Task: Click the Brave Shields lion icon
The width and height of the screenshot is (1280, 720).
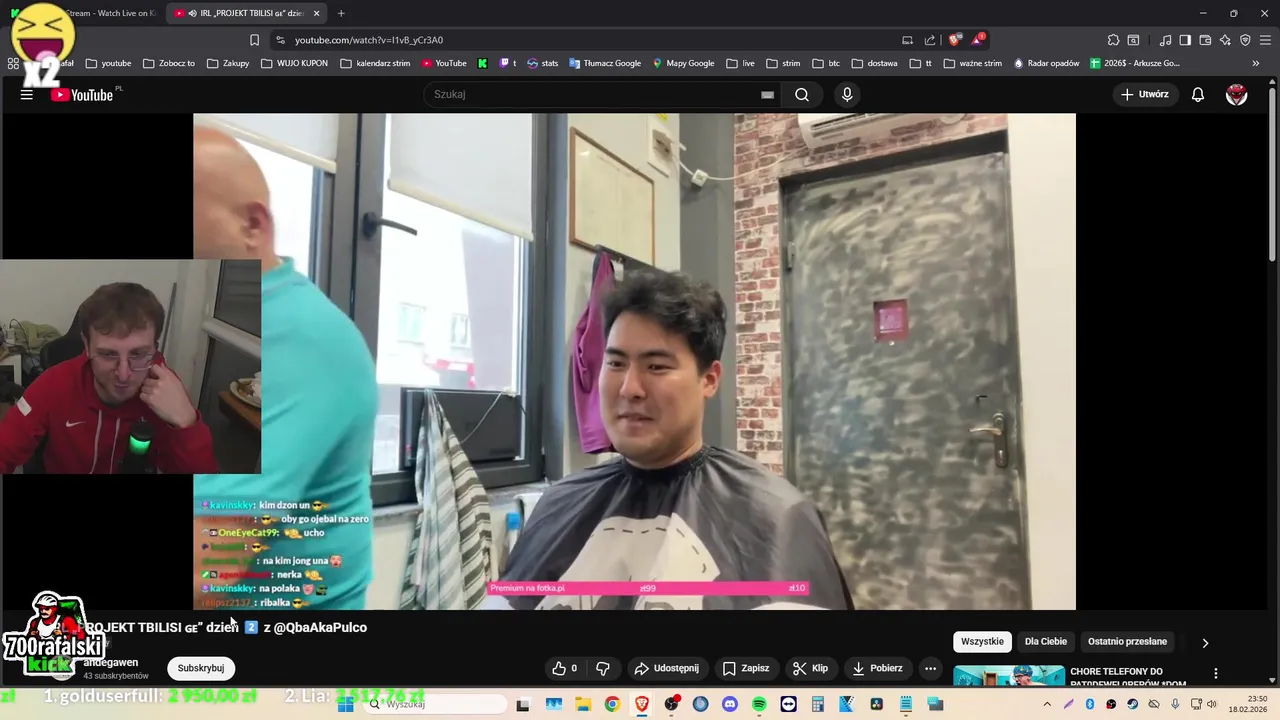Action: pos(955,40)
